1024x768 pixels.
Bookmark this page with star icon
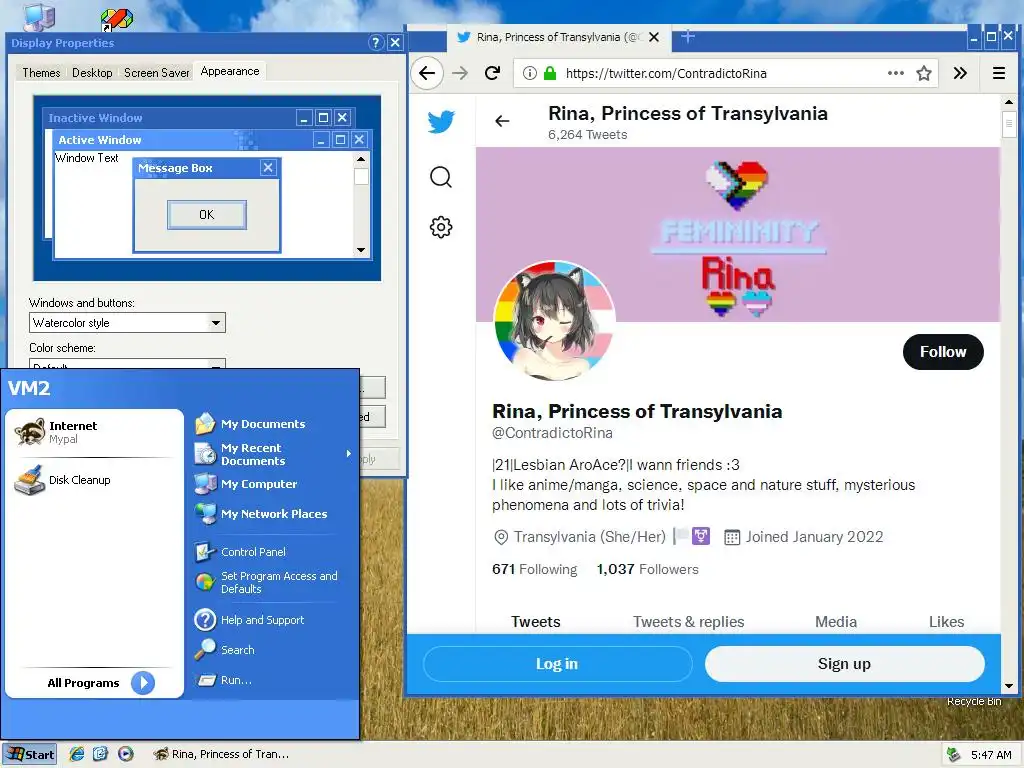(x=923, y=73)
